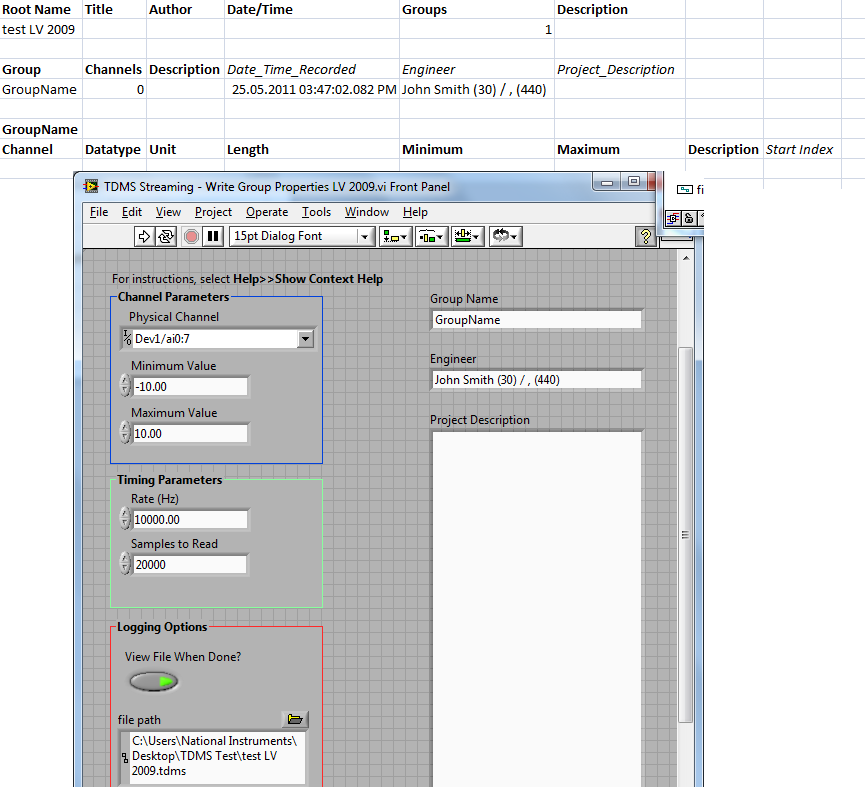
Task: Open the Distribute Objects tool
Action: [x=431, y=237]
